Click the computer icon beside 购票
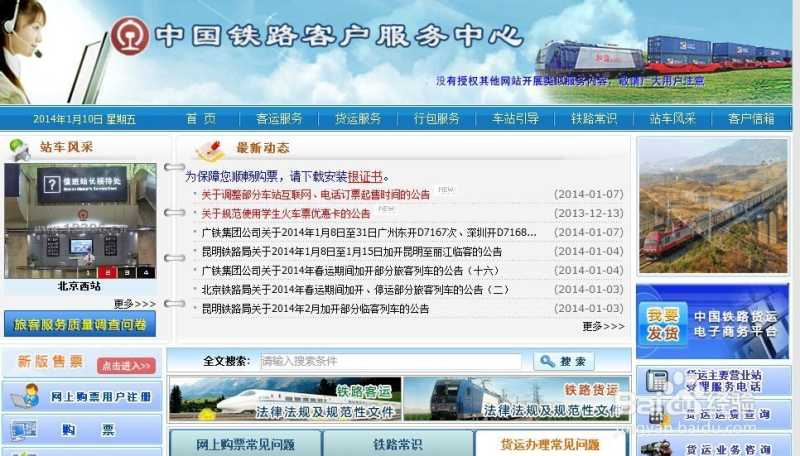The width and height of the screenshot is (800, 456). [23, 430]
